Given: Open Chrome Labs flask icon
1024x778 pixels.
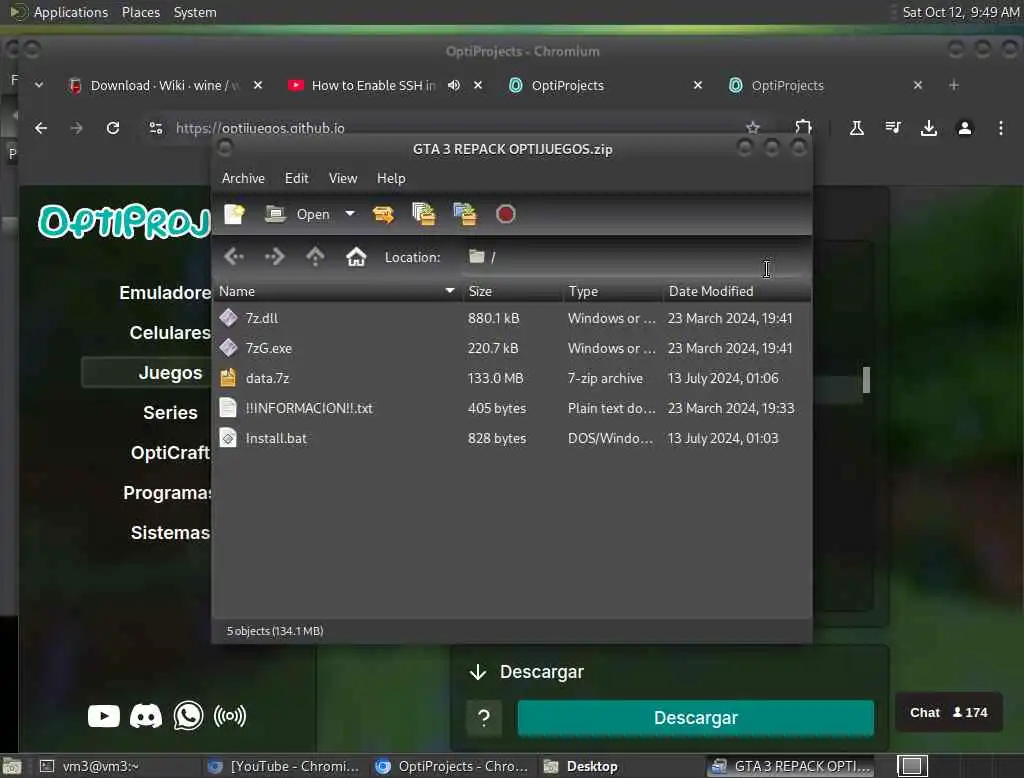Looking at the screenshot, I should point(857,128).
